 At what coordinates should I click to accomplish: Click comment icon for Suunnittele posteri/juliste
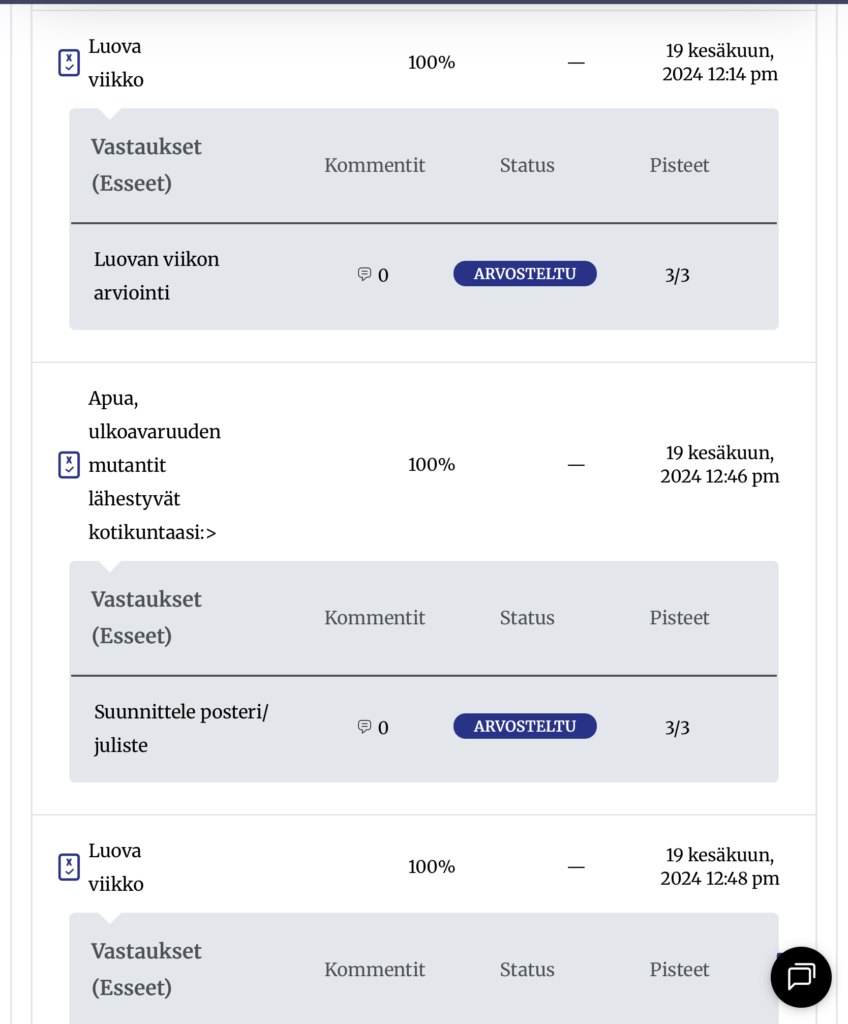point(365,727)
